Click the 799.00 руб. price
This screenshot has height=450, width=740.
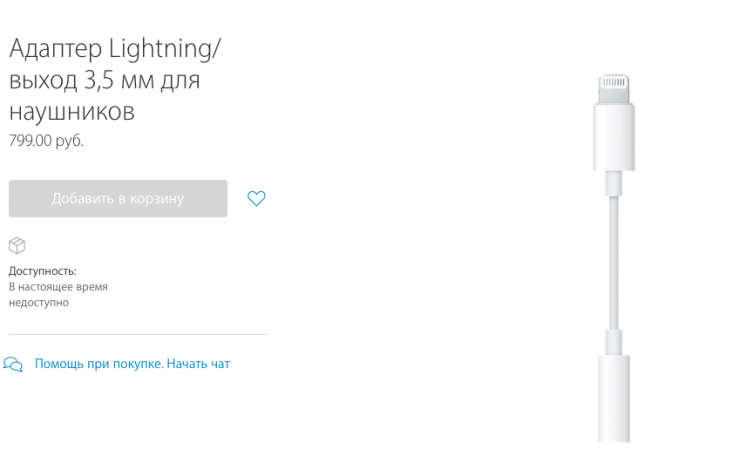click(x=46, y=141)
